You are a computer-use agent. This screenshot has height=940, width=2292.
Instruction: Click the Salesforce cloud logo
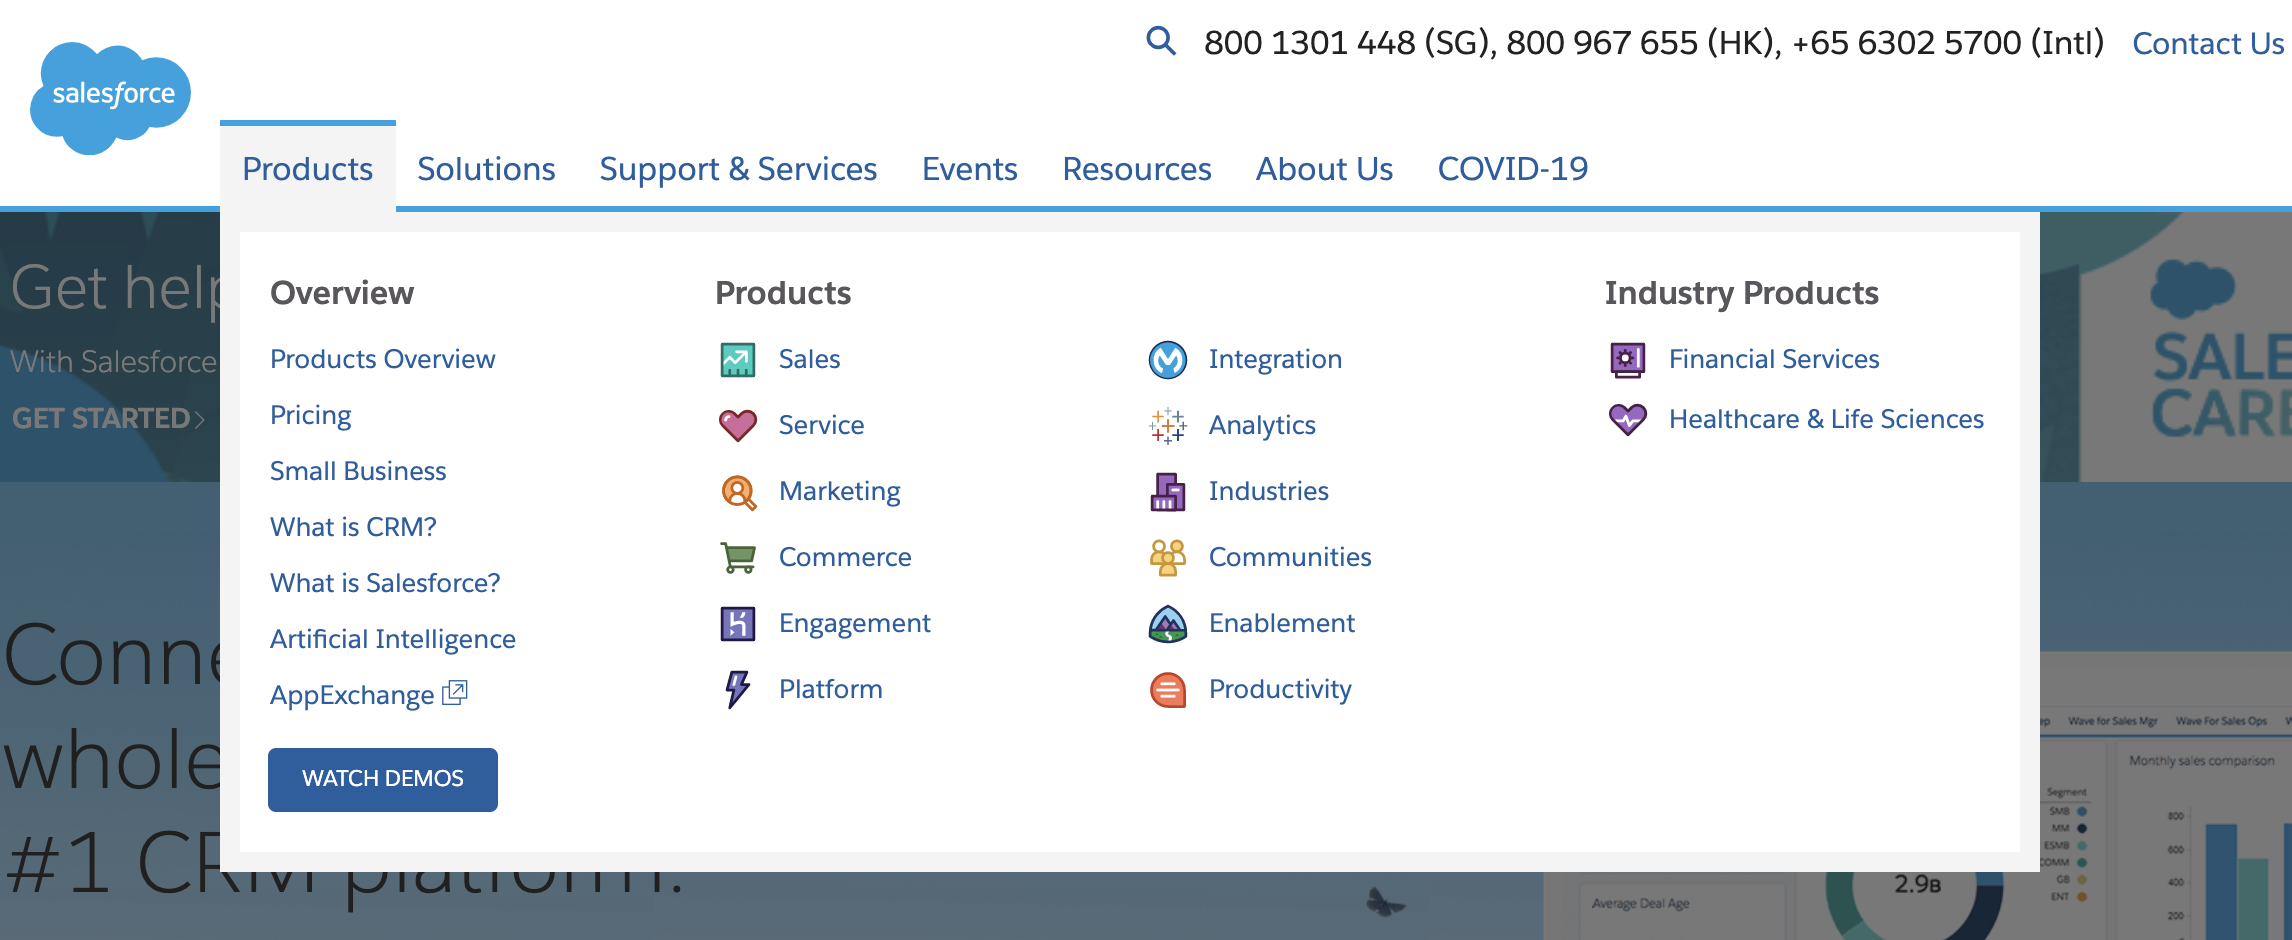pyautogui.click(x=110, y=98)
